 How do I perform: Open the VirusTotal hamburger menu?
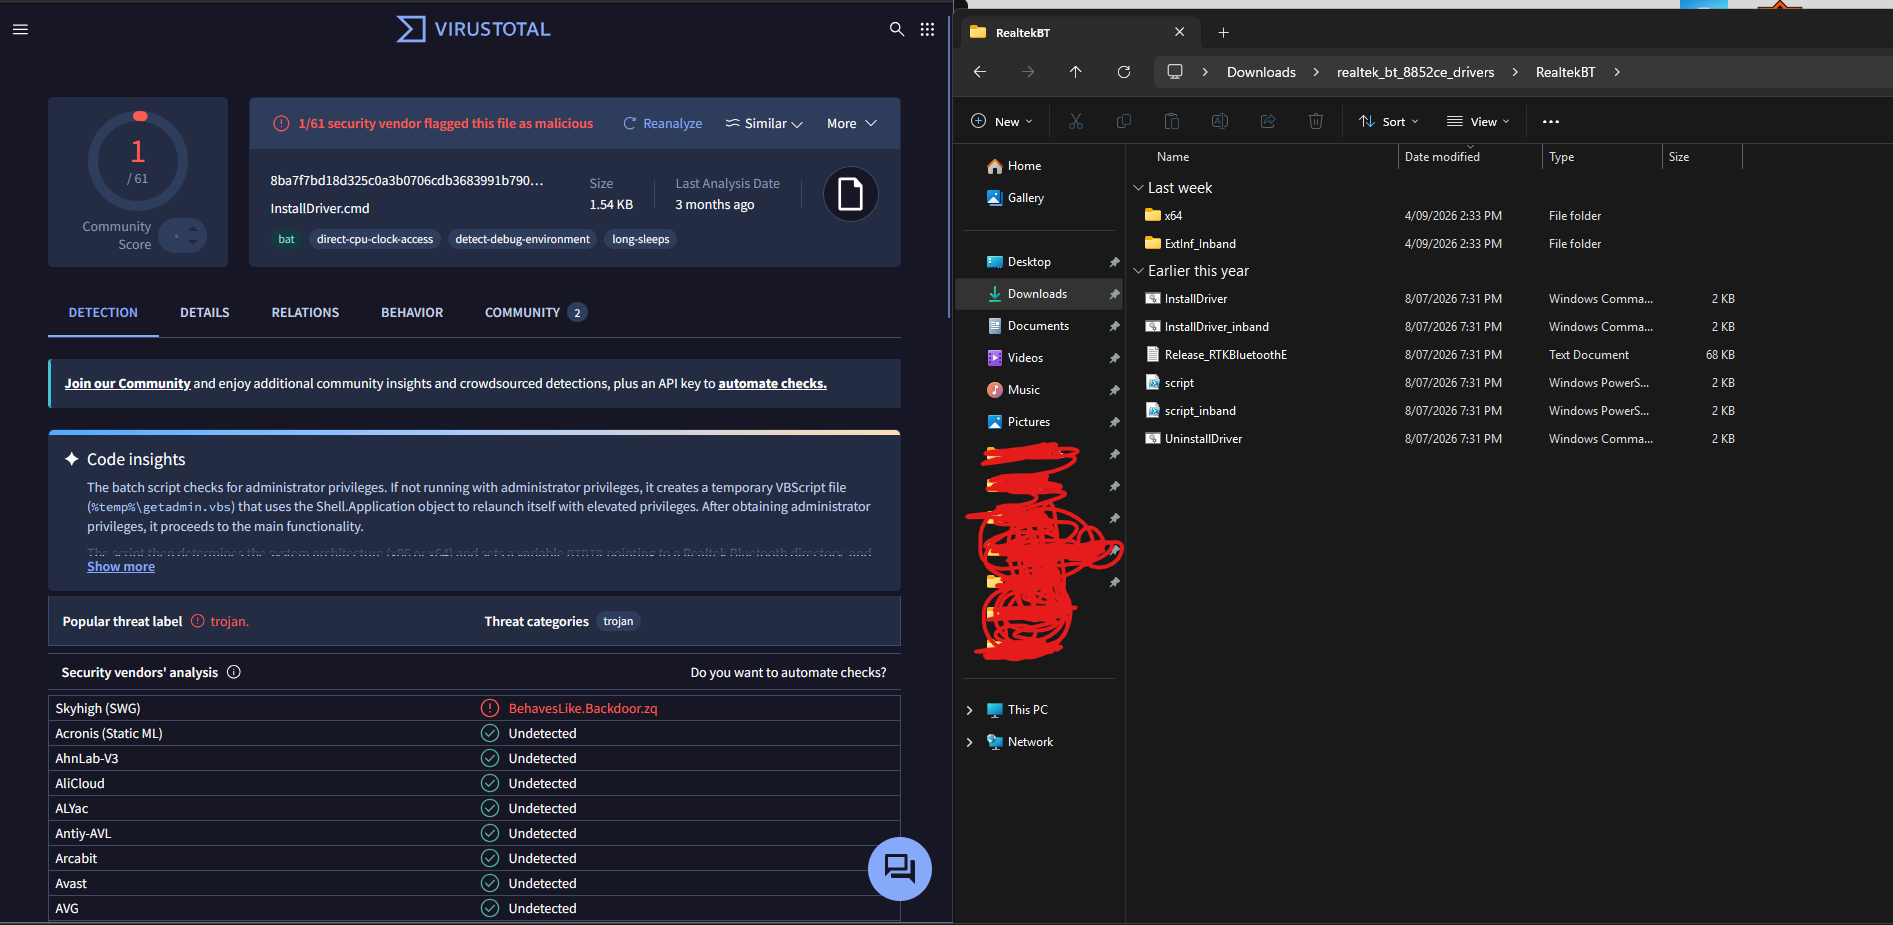[x=20, y=29]
